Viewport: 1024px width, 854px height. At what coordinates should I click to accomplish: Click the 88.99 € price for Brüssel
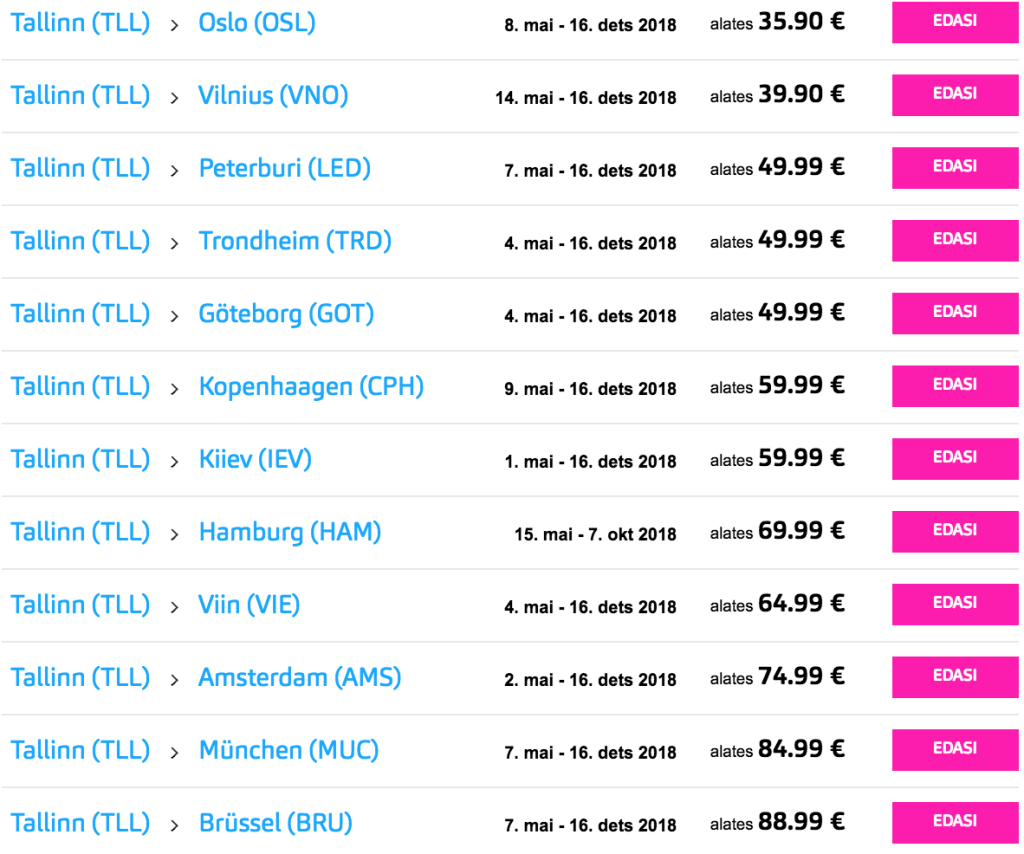(x=801, y=822)
